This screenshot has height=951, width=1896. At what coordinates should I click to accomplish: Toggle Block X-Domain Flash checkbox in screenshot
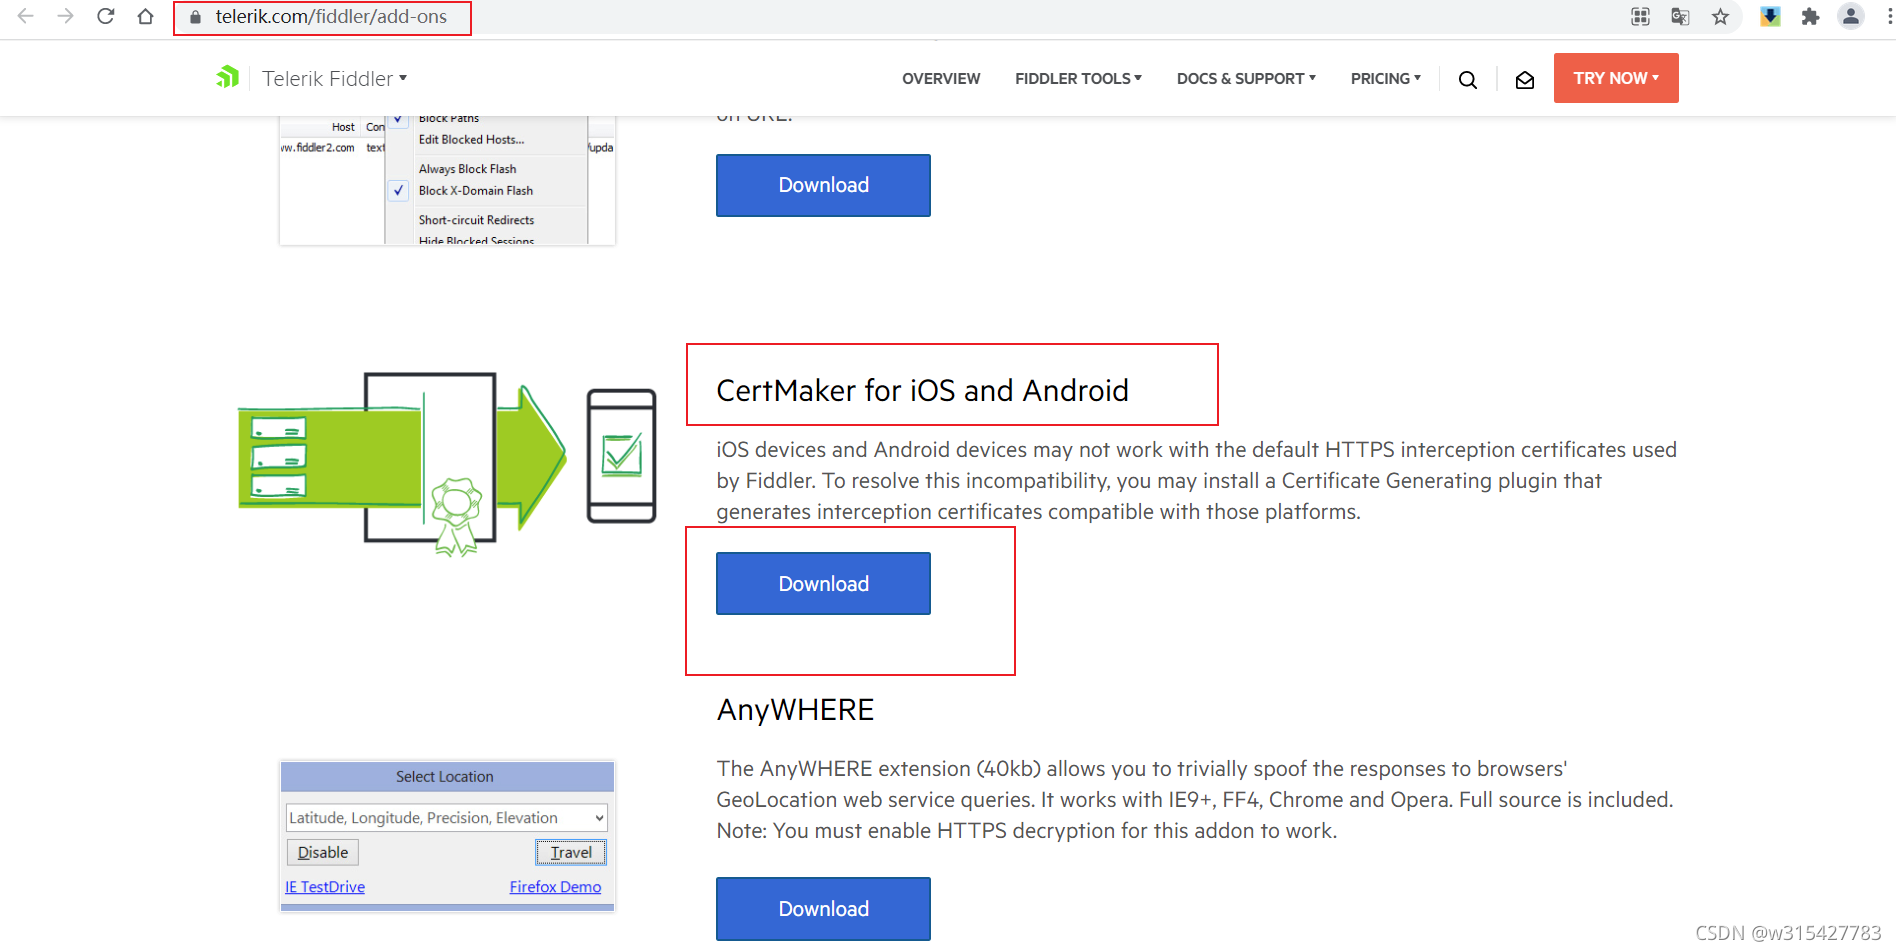398,190
